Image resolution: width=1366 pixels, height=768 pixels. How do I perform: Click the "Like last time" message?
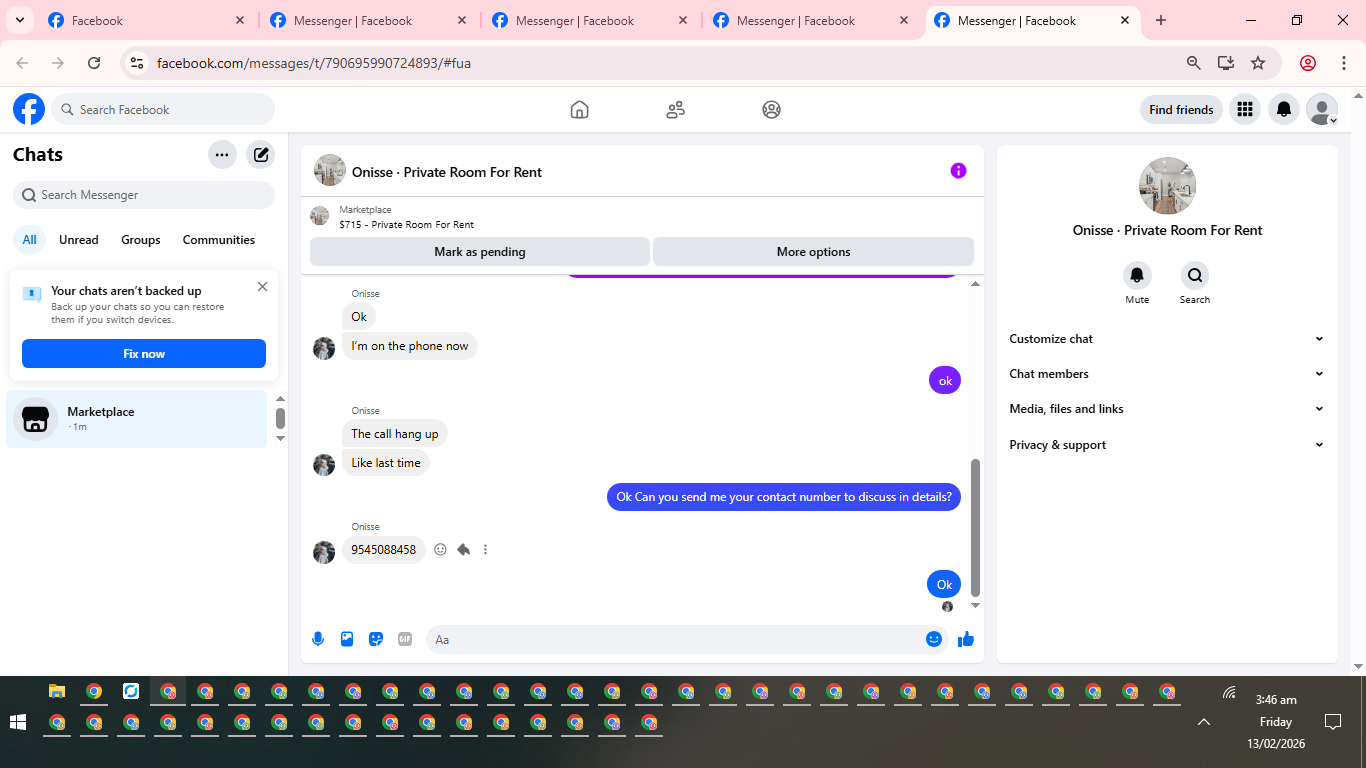[x=386, y=463]
